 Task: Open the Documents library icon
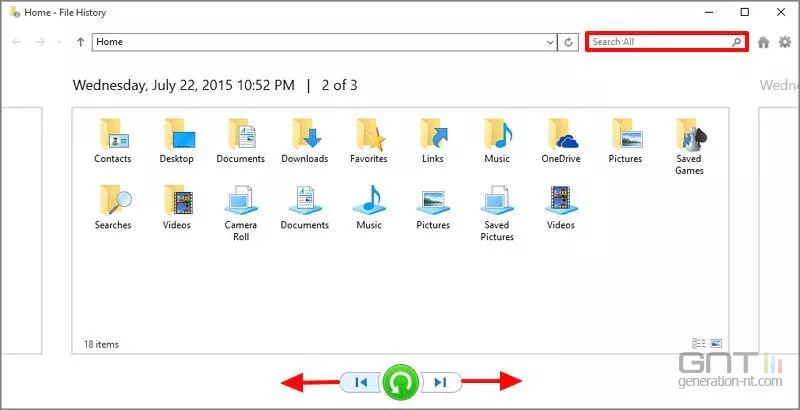(305, 208)
